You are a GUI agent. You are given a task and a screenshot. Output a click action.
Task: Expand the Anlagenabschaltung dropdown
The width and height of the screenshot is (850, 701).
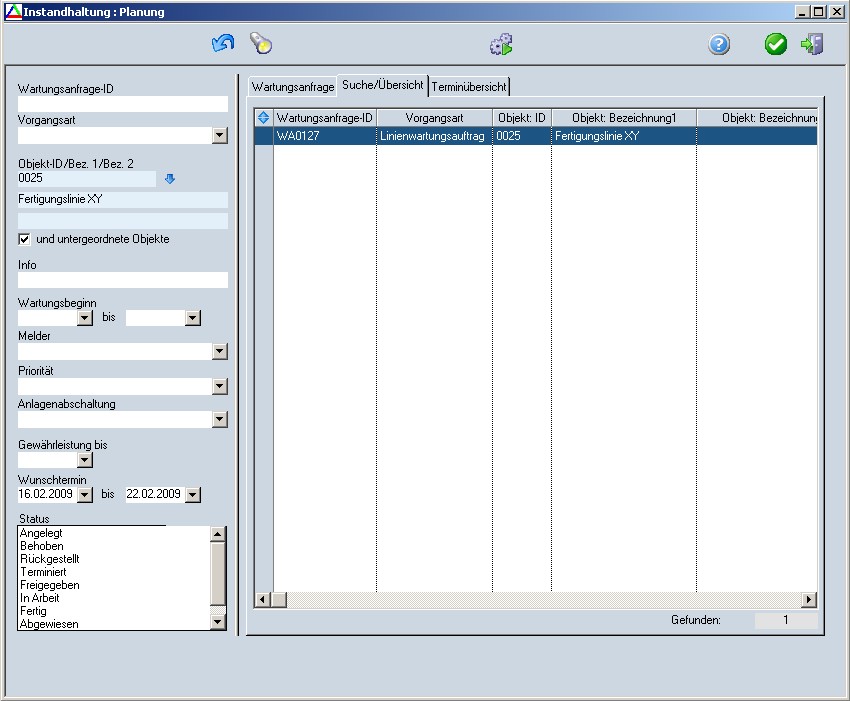pyautogui.click(x=220, y=420)
